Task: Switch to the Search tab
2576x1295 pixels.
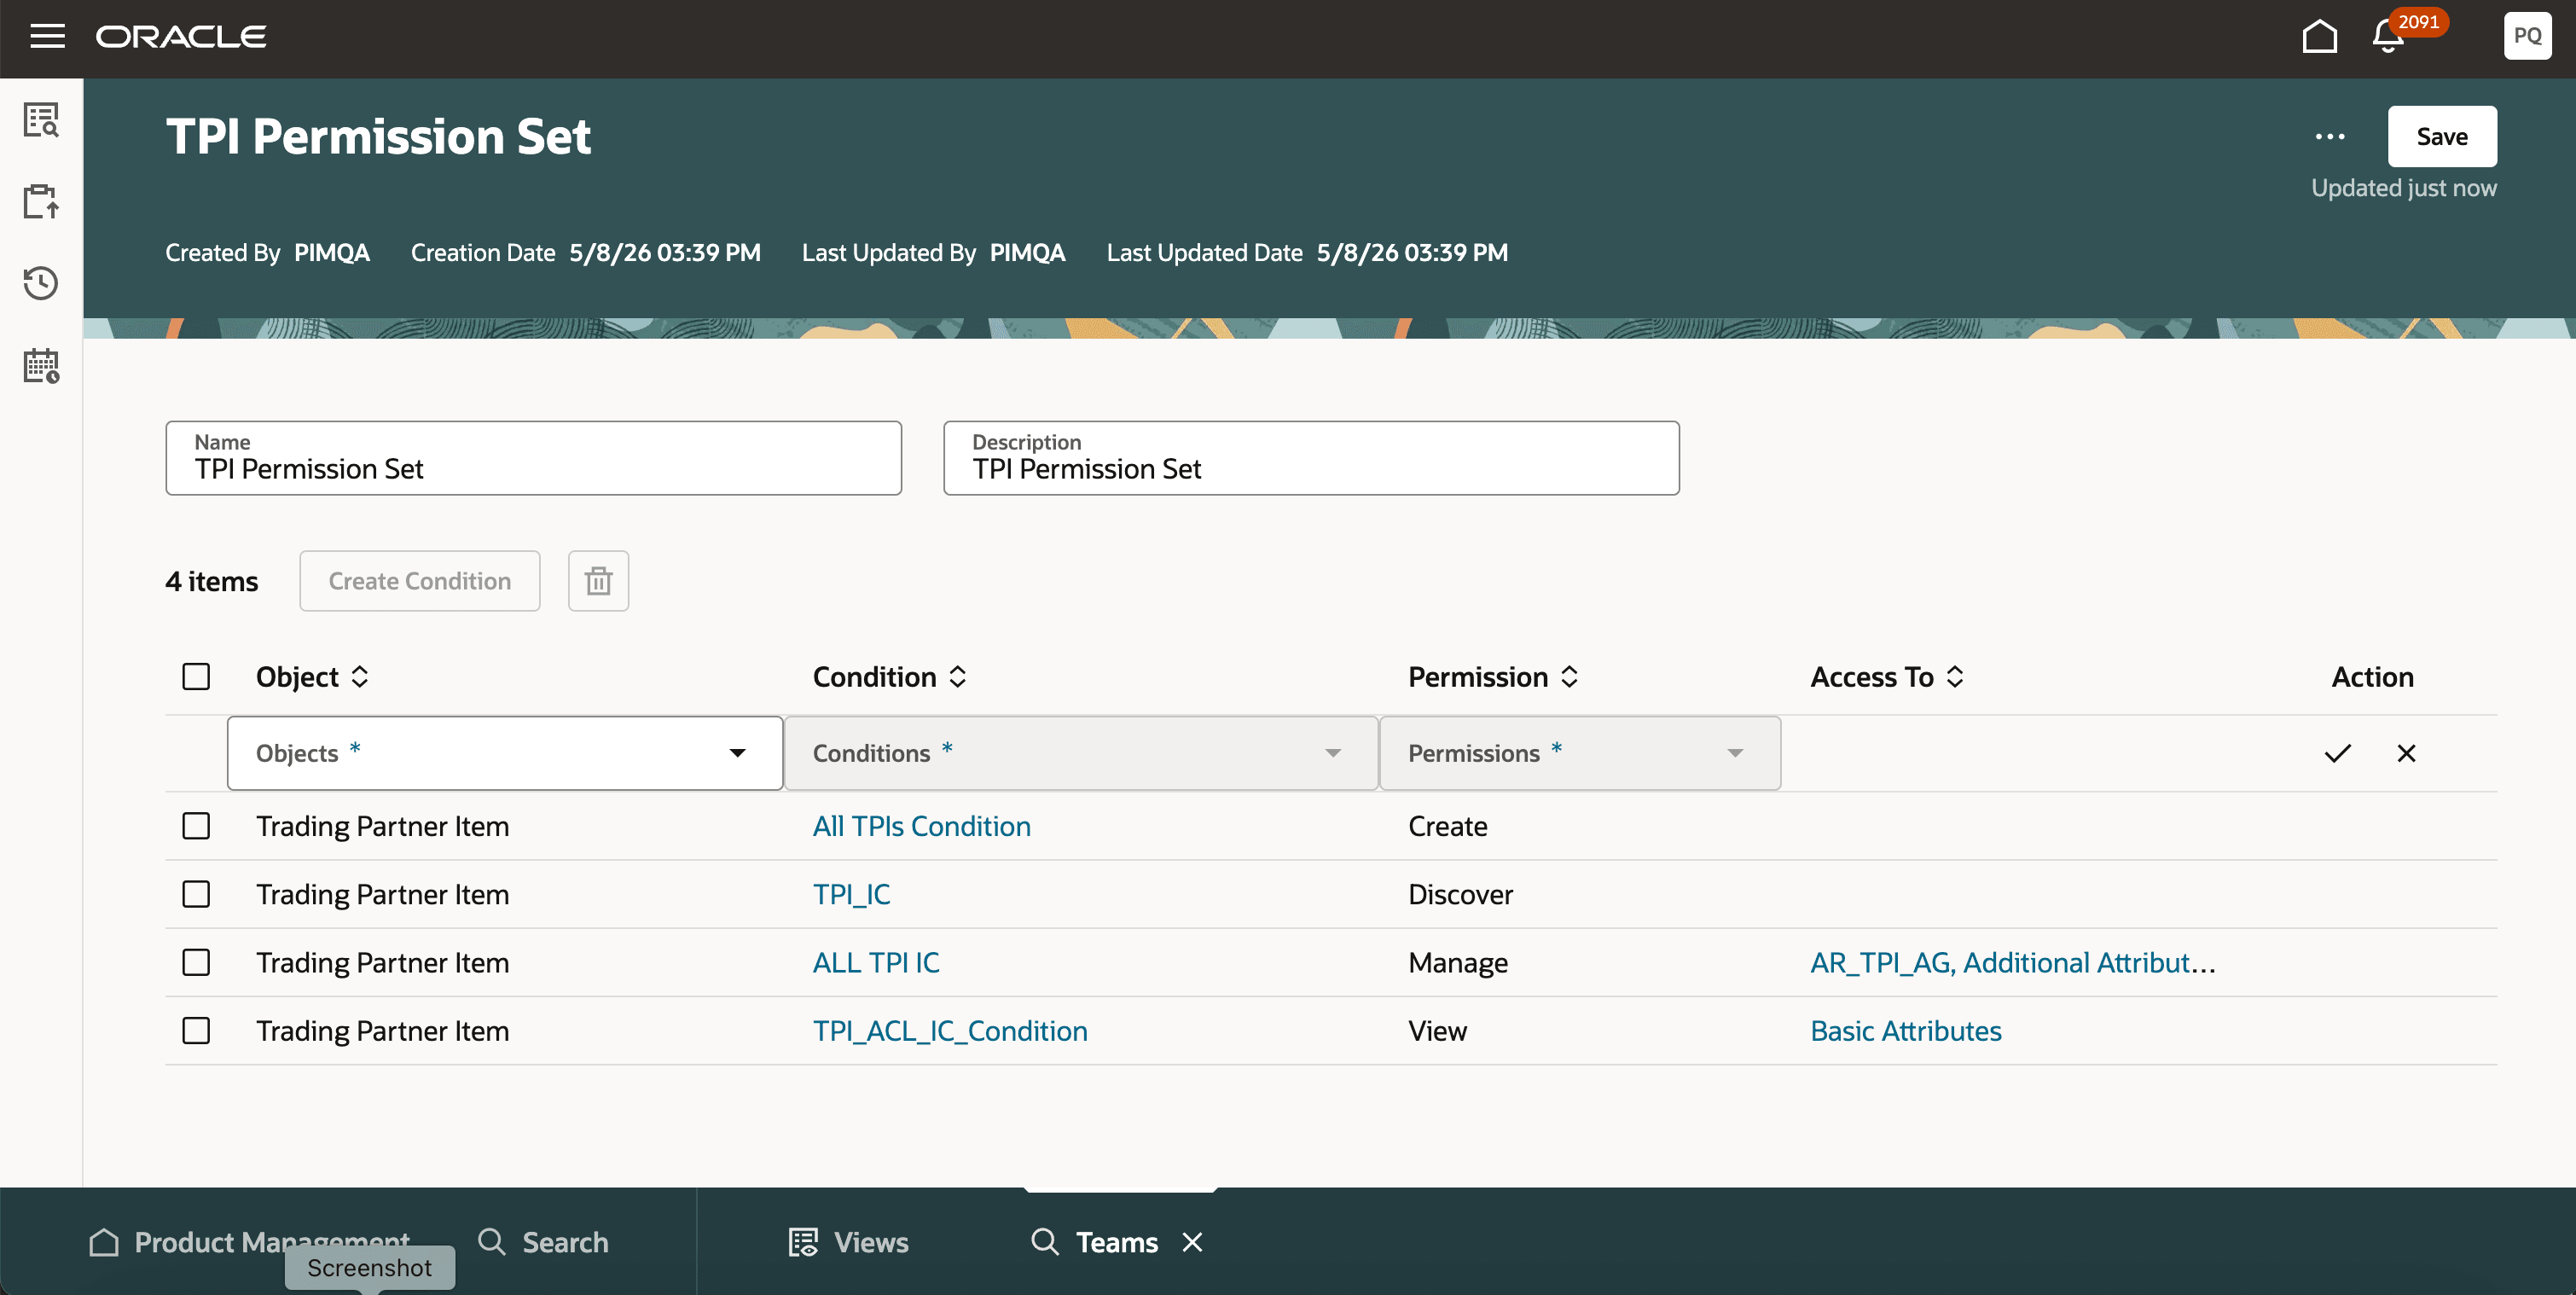Action: coord(543,1242)
